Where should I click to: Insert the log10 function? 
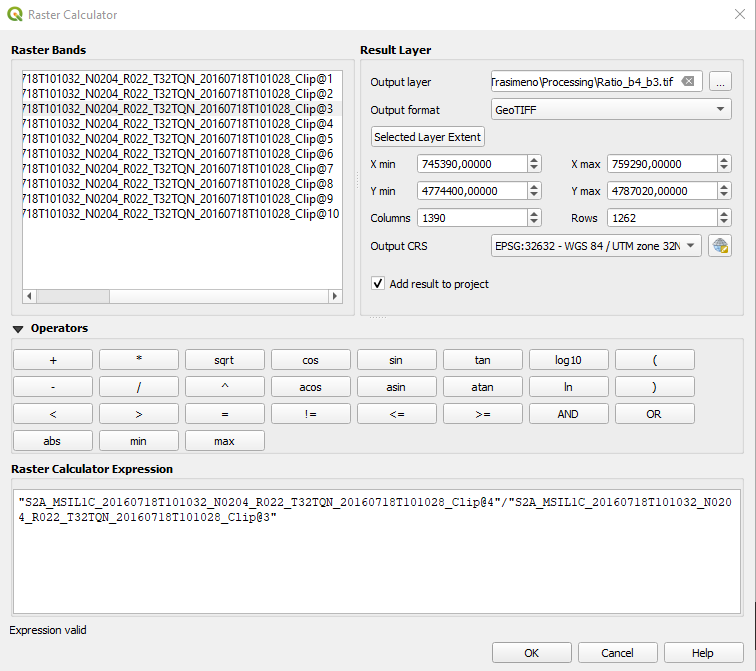568,360
